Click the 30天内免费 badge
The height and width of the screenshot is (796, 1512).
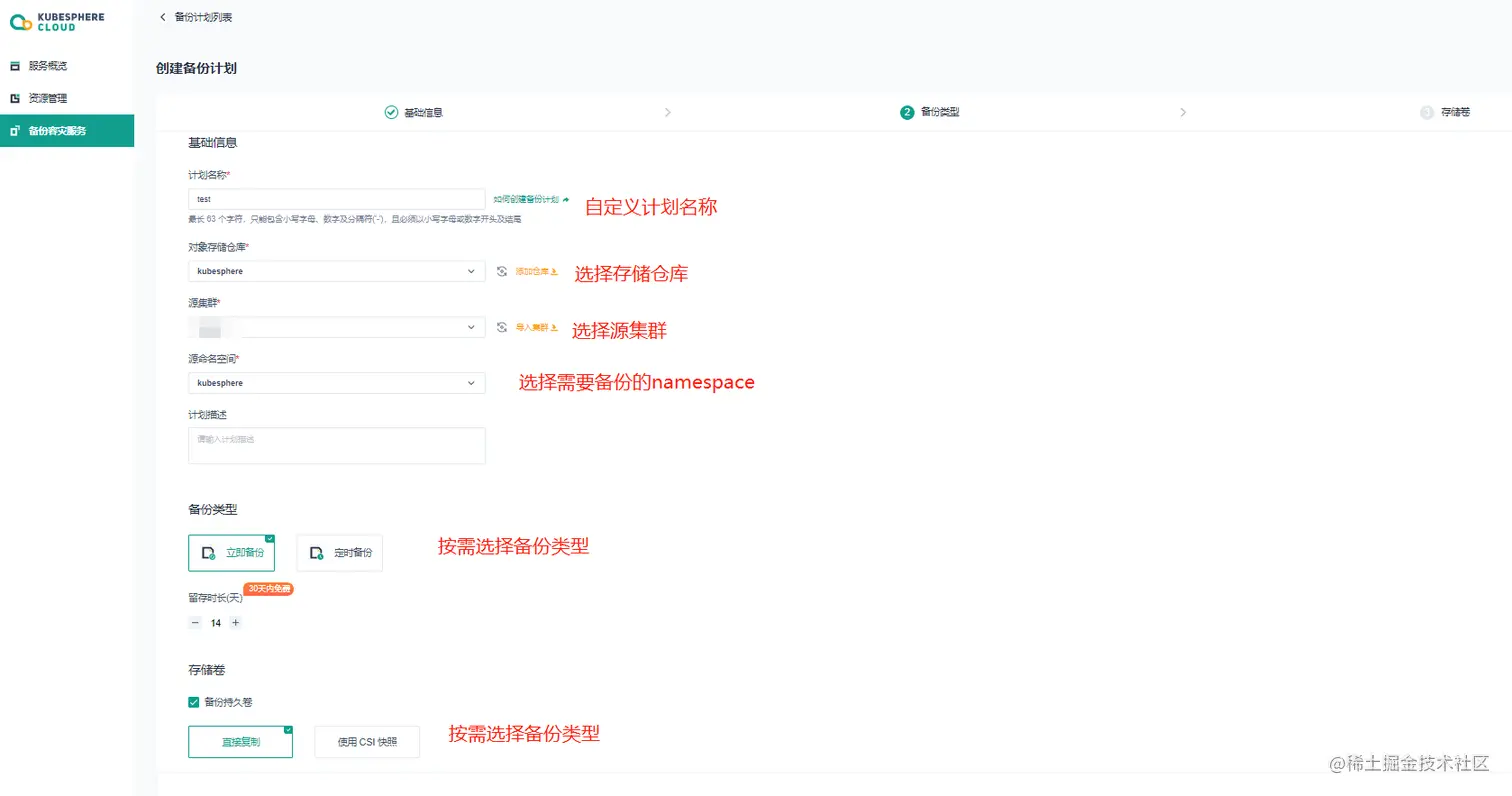(x=269, y=589)
